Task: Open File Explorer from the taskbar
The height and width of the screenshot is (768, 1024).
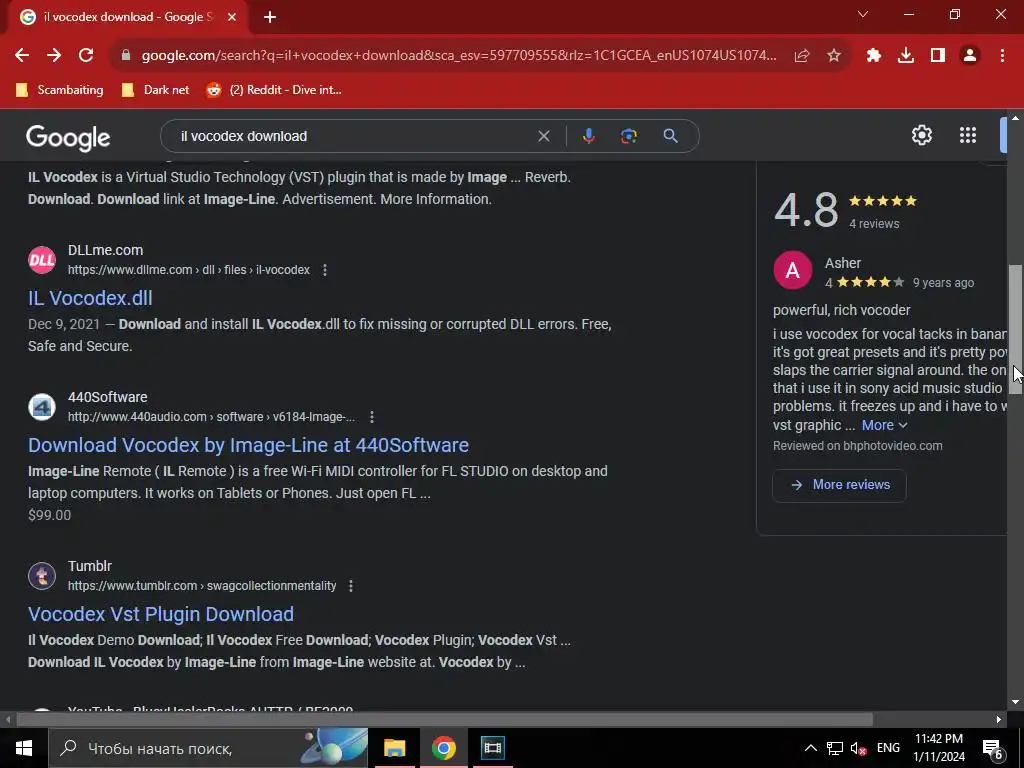Action: pos(394,748)
